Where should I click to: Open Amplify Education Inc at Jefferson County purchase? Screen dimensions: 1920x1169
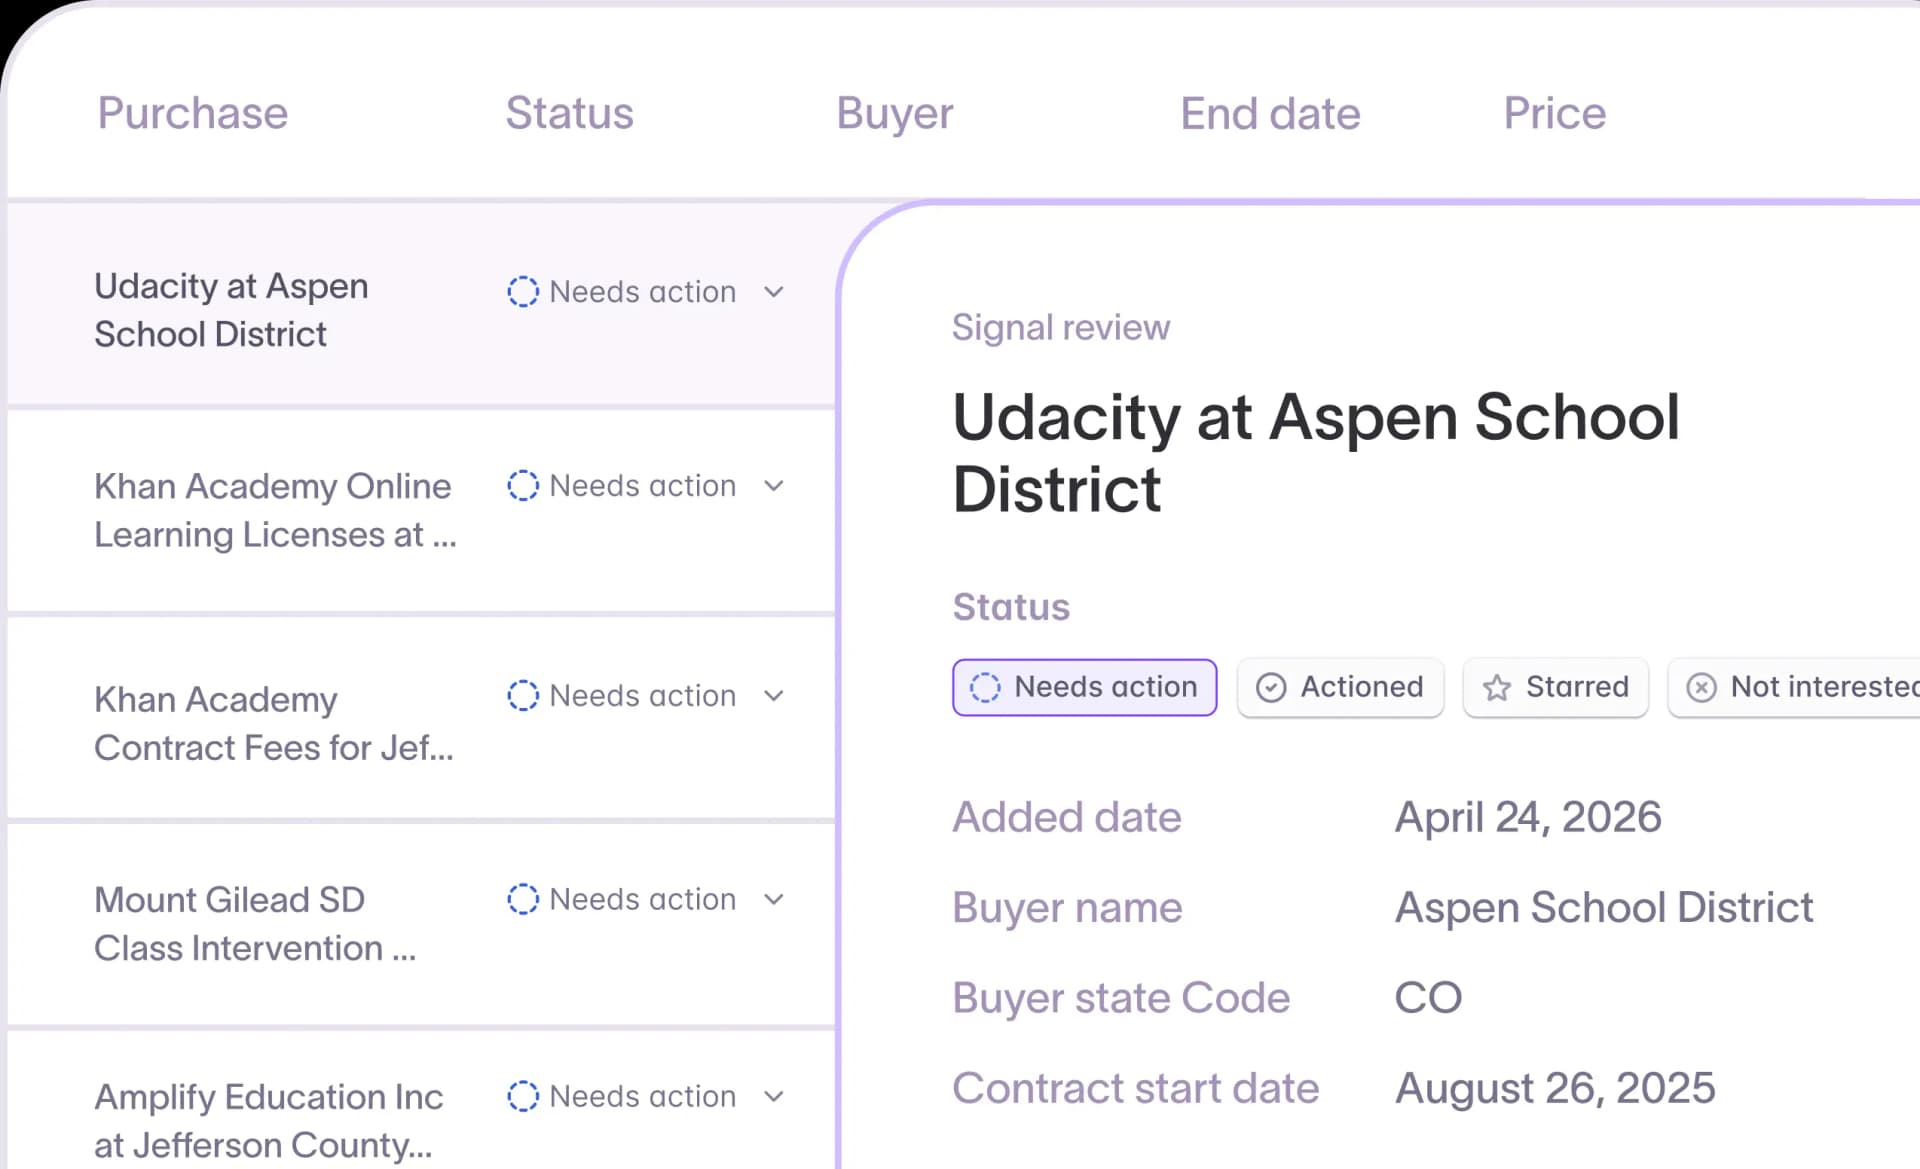pos(268,1121)
